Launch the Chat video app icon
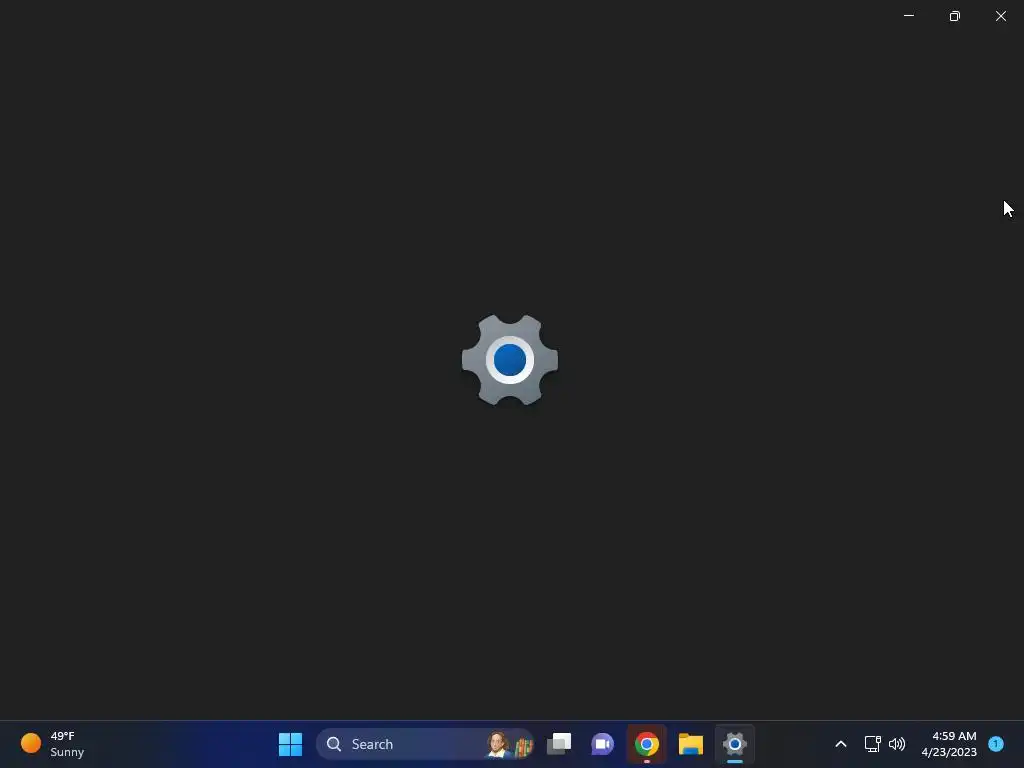The width and height of the screenshot is (1024, 768). point(602,744)
